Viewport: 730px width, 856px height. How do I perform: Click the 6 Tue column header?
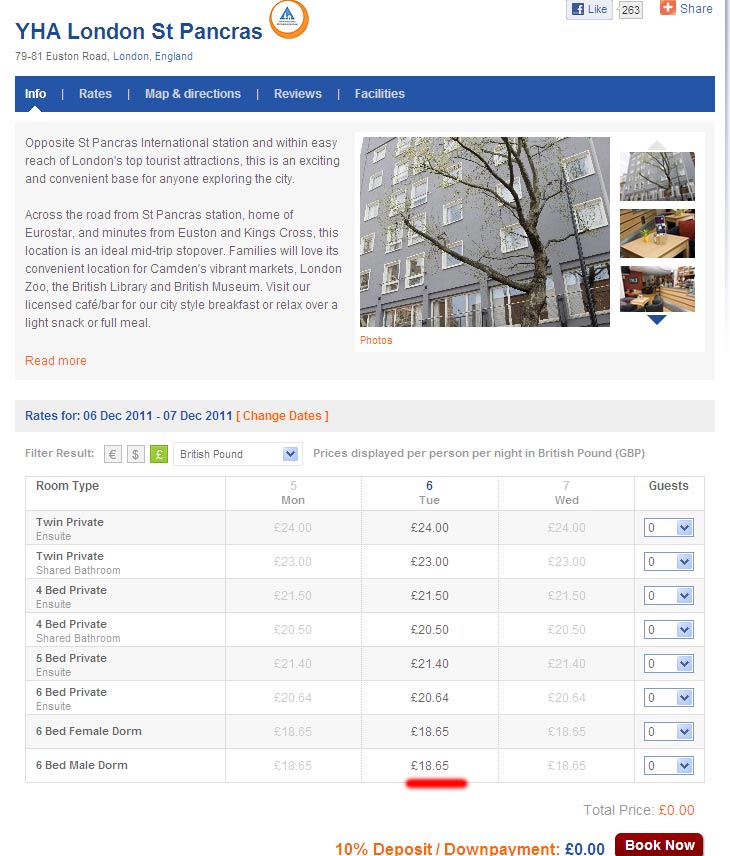point(430,493)
